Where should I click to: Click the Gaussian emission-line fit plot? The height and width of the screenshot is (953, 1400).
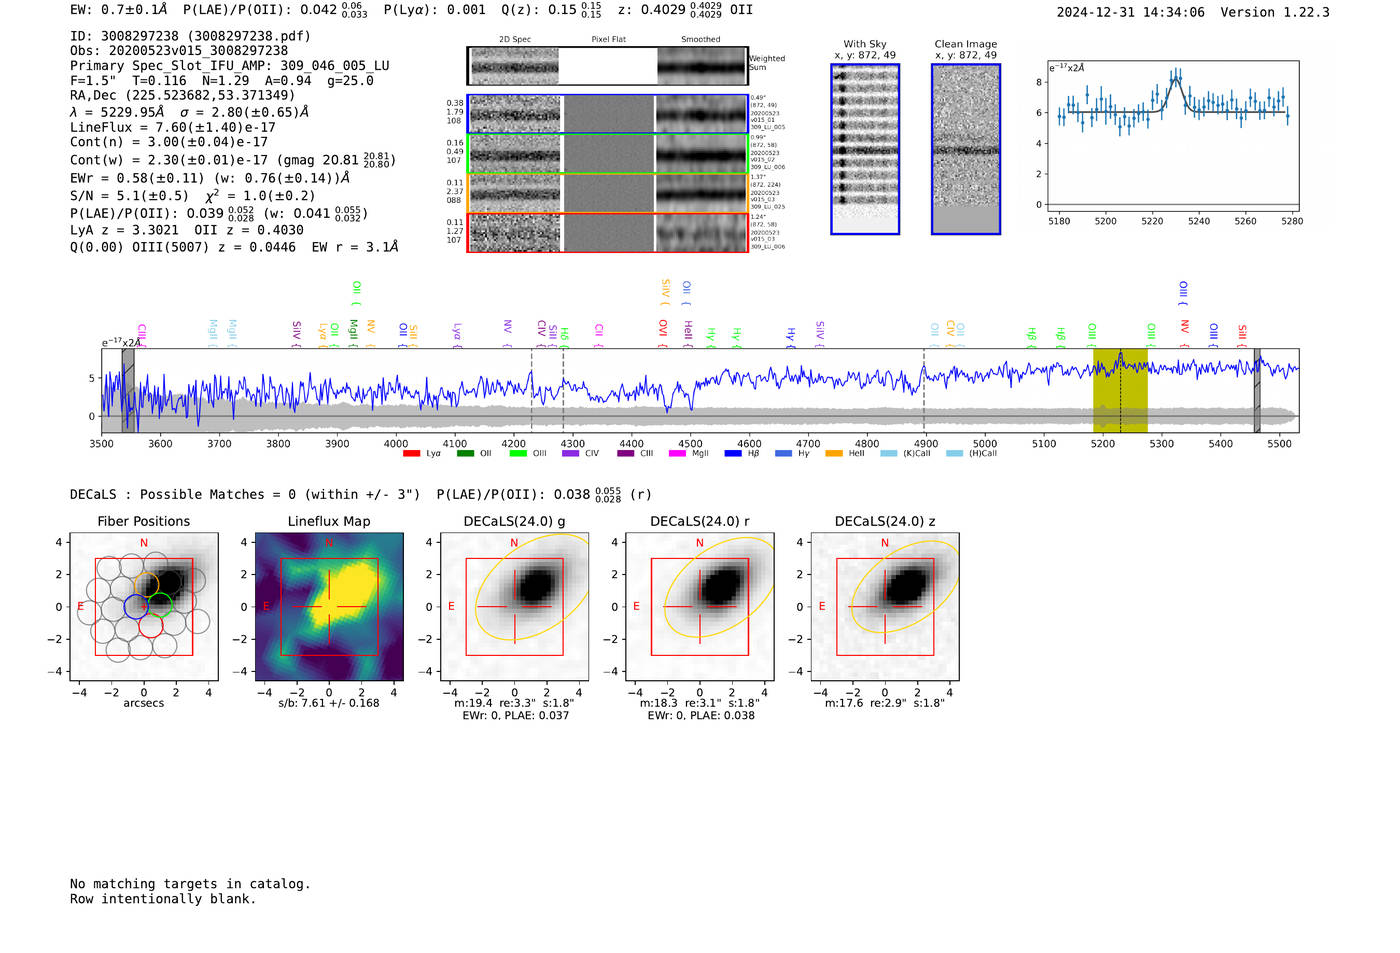coord(1173,136)
